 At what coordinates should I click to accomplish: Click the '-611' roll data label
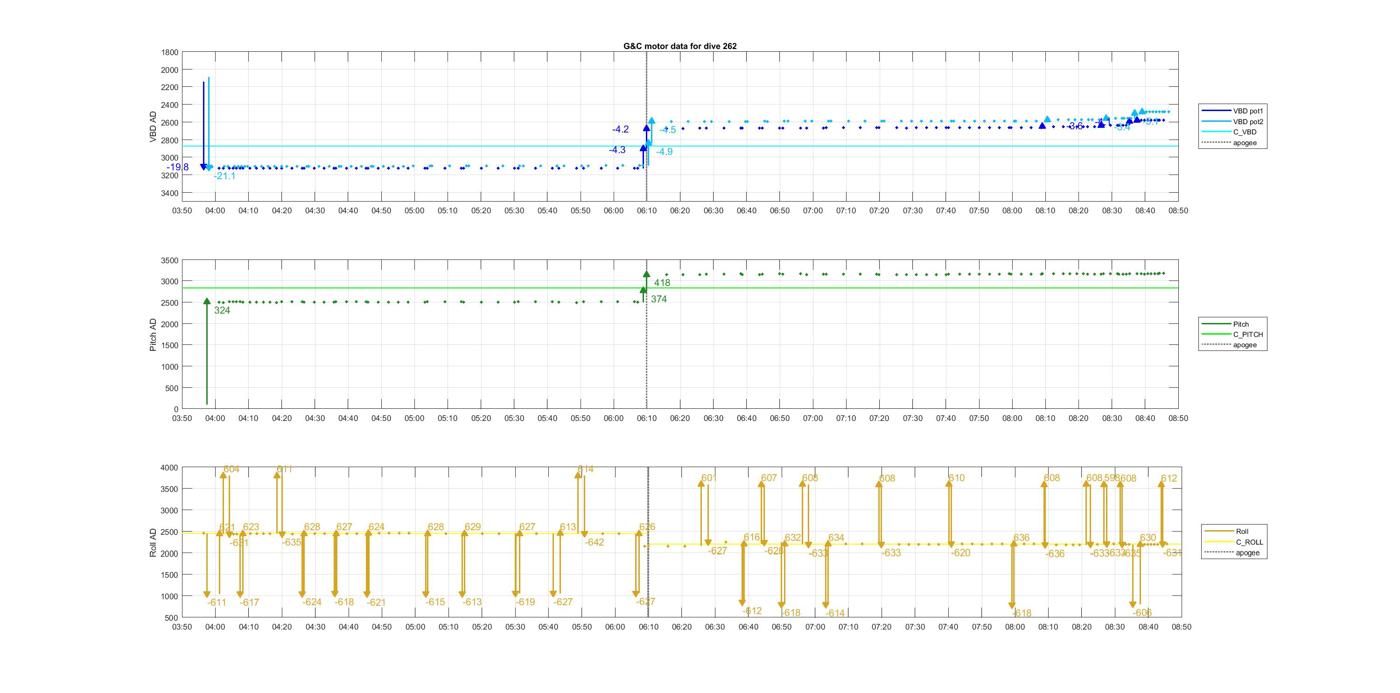point(217,602)
